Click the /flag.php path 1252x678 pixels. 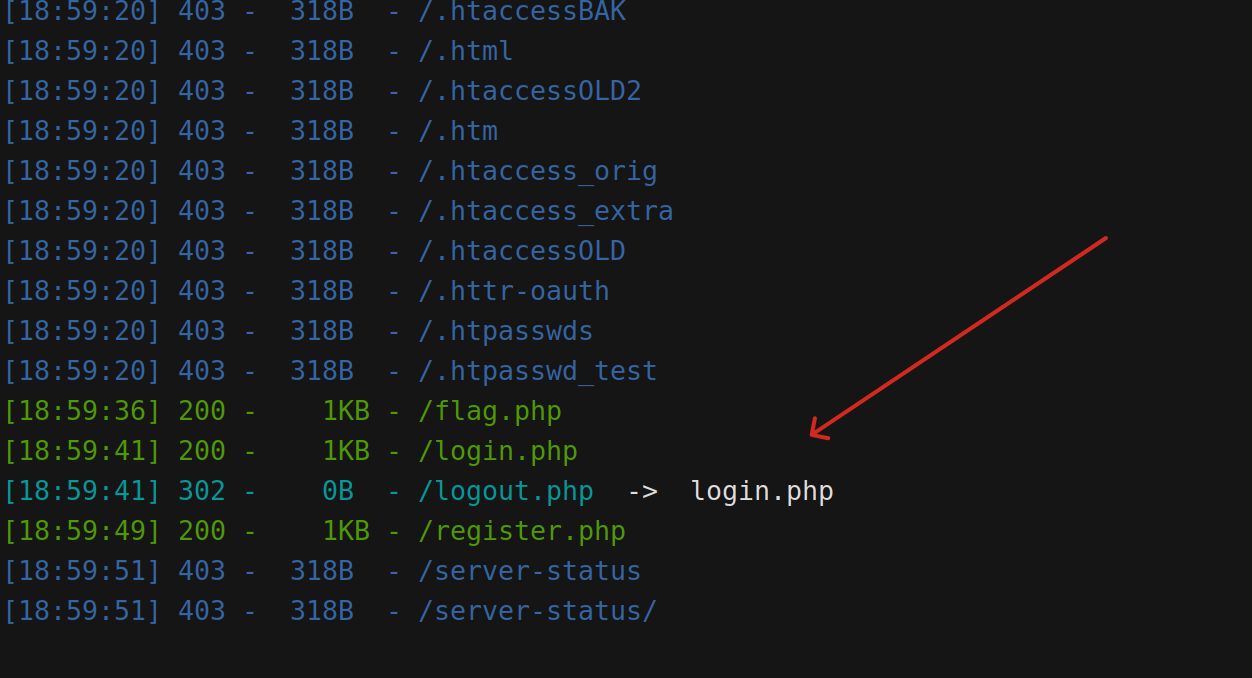(x=489, y=411)
